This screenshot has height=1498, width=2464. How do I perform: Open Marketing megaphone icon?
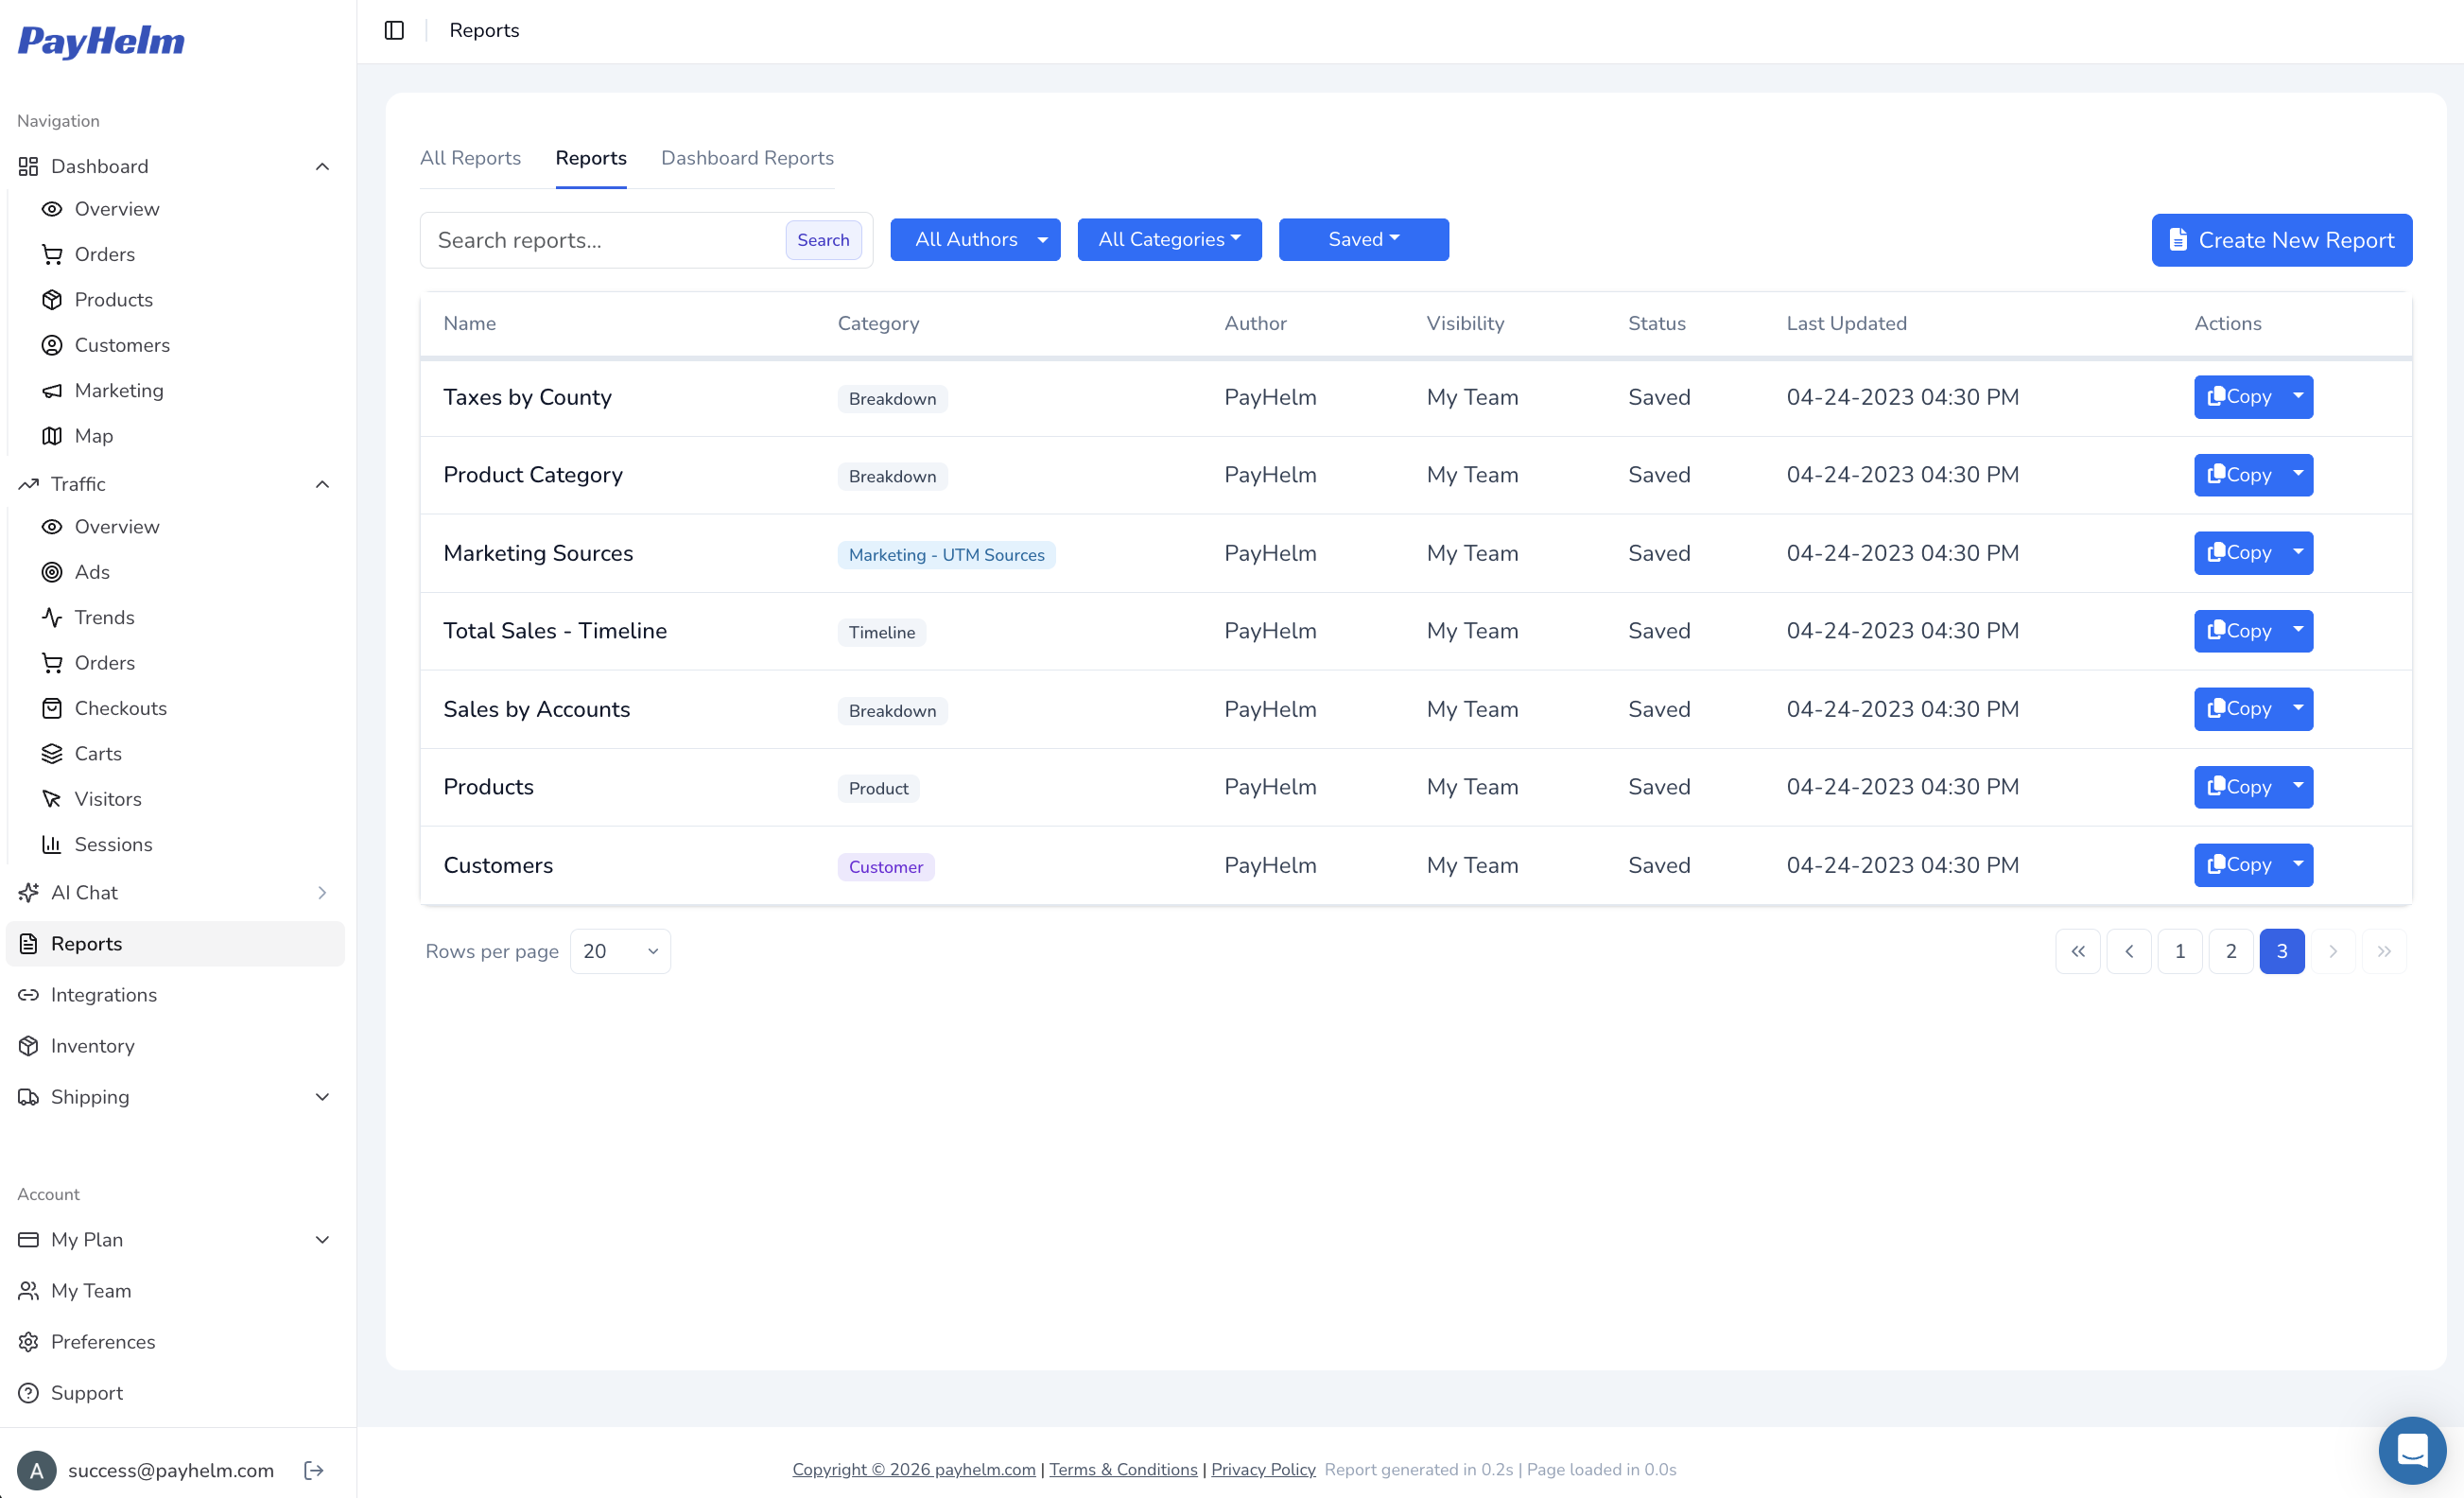tap(52, 390)
